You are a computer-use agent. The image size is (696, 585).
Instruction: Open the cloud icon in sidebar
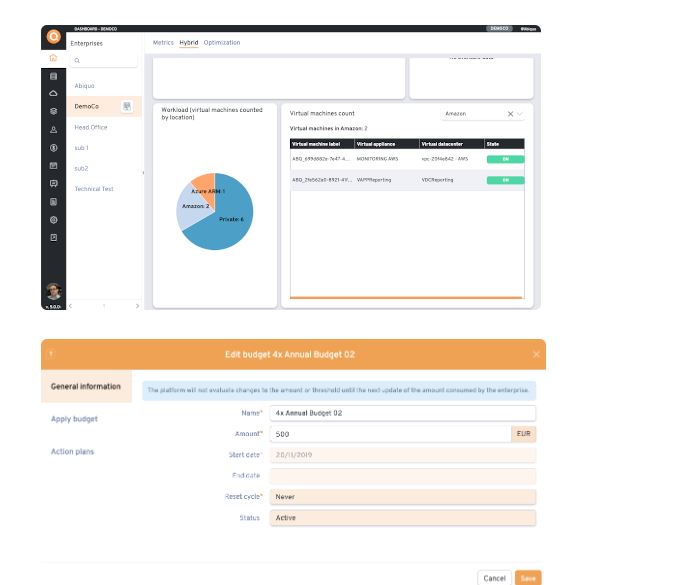click(53, 93)
